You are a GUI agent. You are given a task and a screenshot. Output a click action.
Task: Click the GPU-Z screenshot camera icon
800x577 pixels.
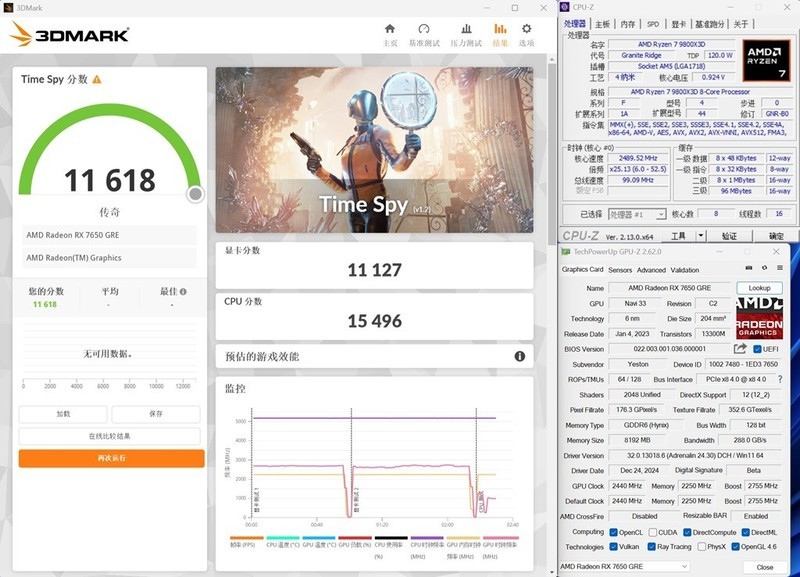[x=749, y=265]
